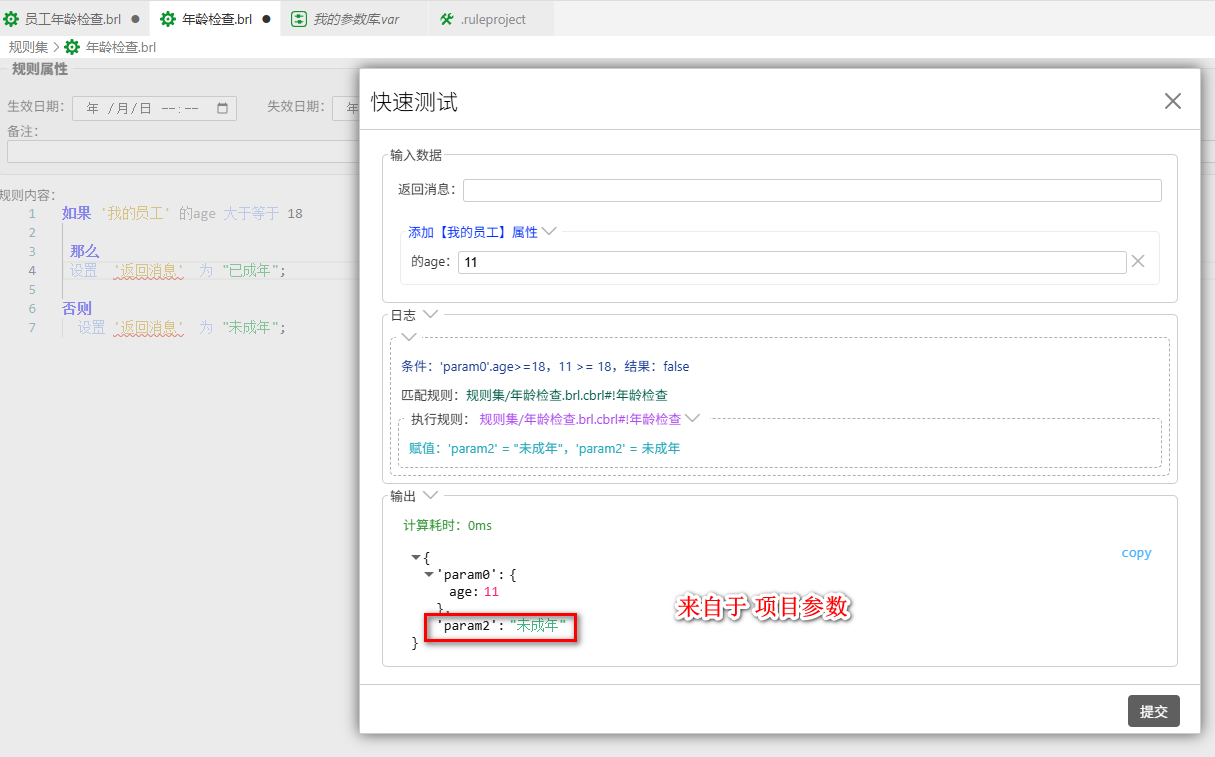Image resolution: width=1215 pixels, height=757 pixels.
Task: Click the .ruleproject tools icon
Action: [x=447, y=19]
